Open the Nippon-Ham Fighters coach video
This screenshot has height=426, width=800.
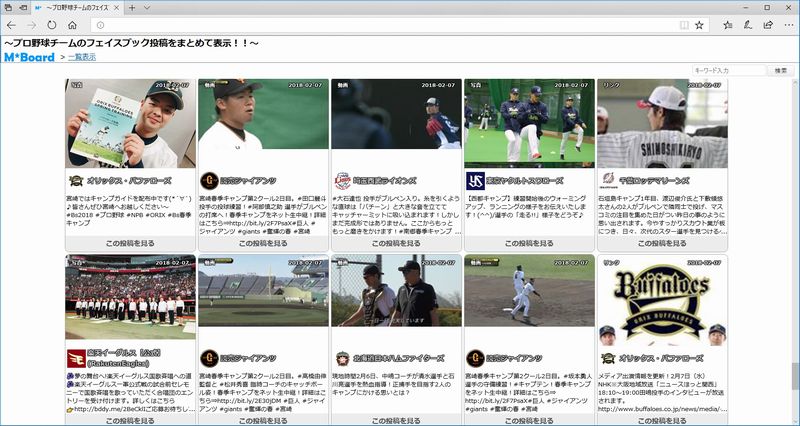click(x=396, y=291)
